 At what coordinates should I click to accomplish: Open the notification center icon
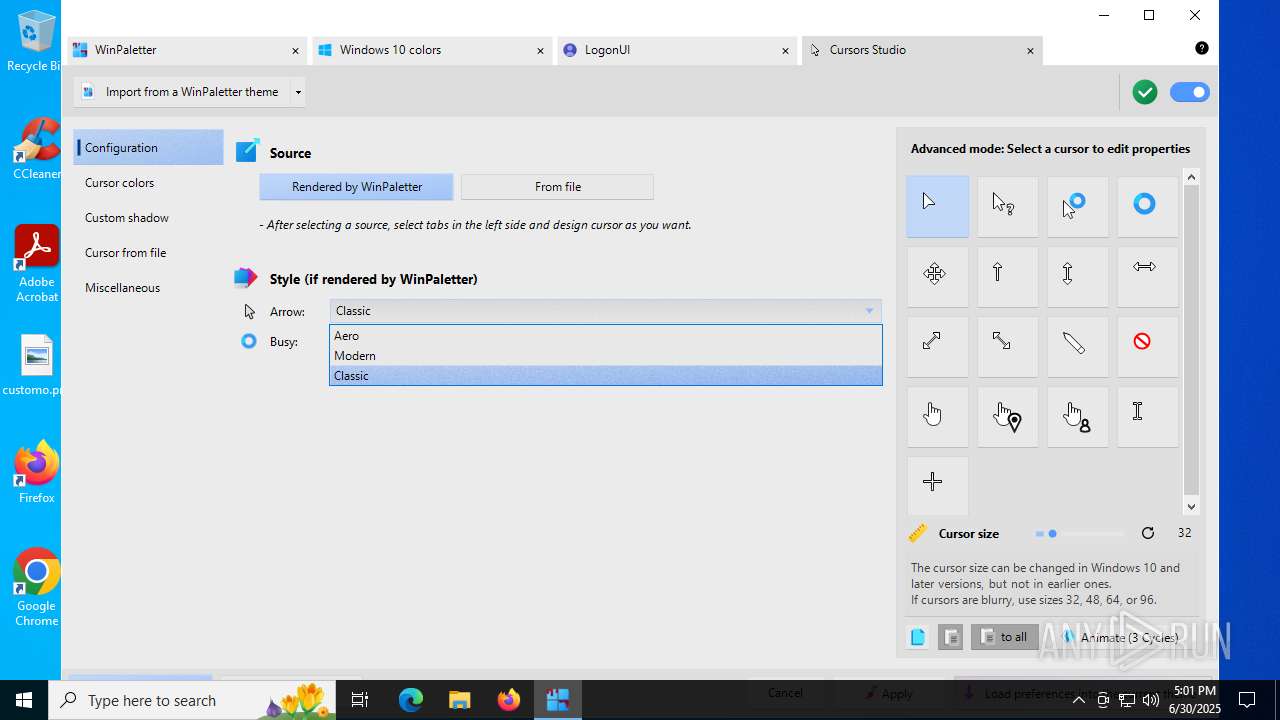click(1247, 700)
